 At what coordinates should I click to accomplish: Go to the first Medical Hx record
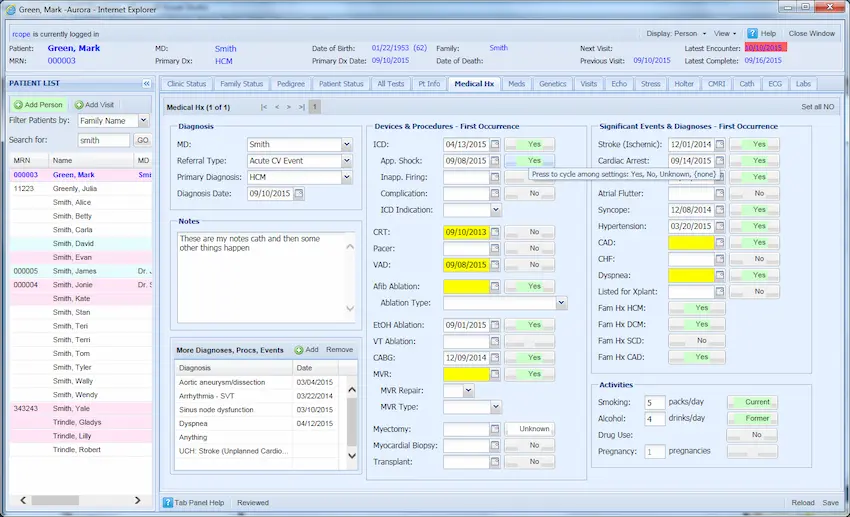[264, 107]
